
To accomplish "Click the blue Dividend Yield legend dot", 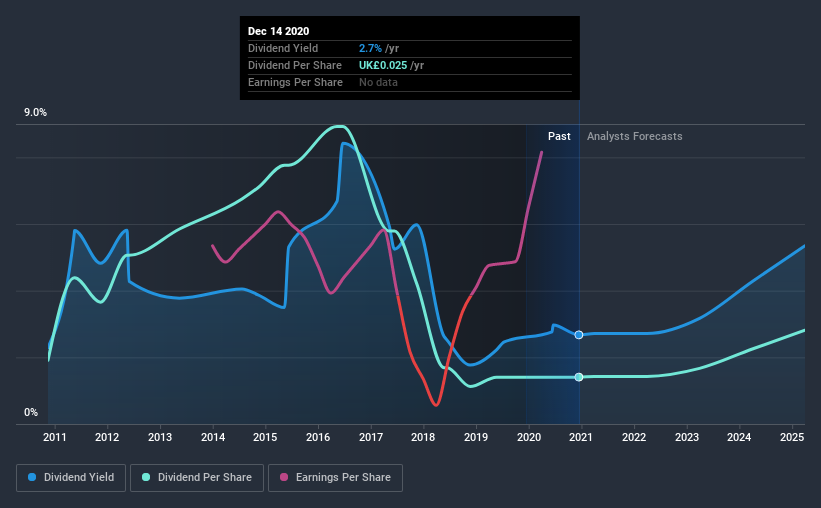I will [x=32, y=478].
